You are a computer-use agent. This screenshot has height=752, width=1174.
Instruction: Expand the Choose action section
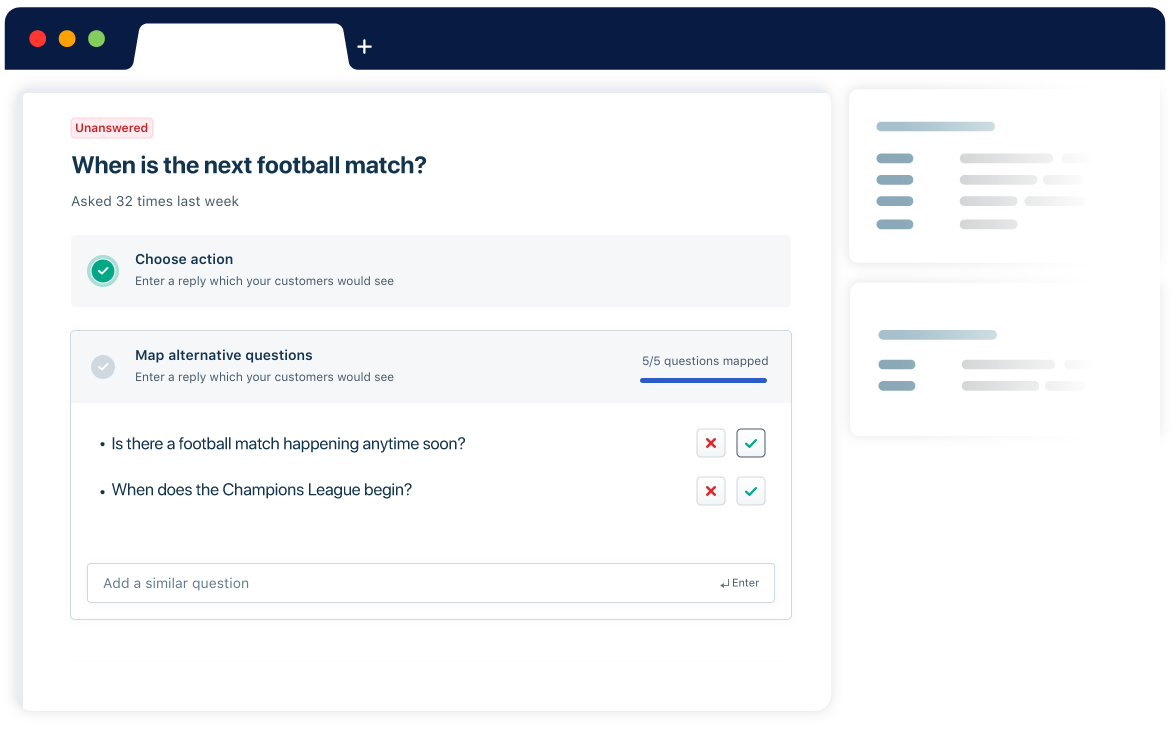tap(430, 270)
